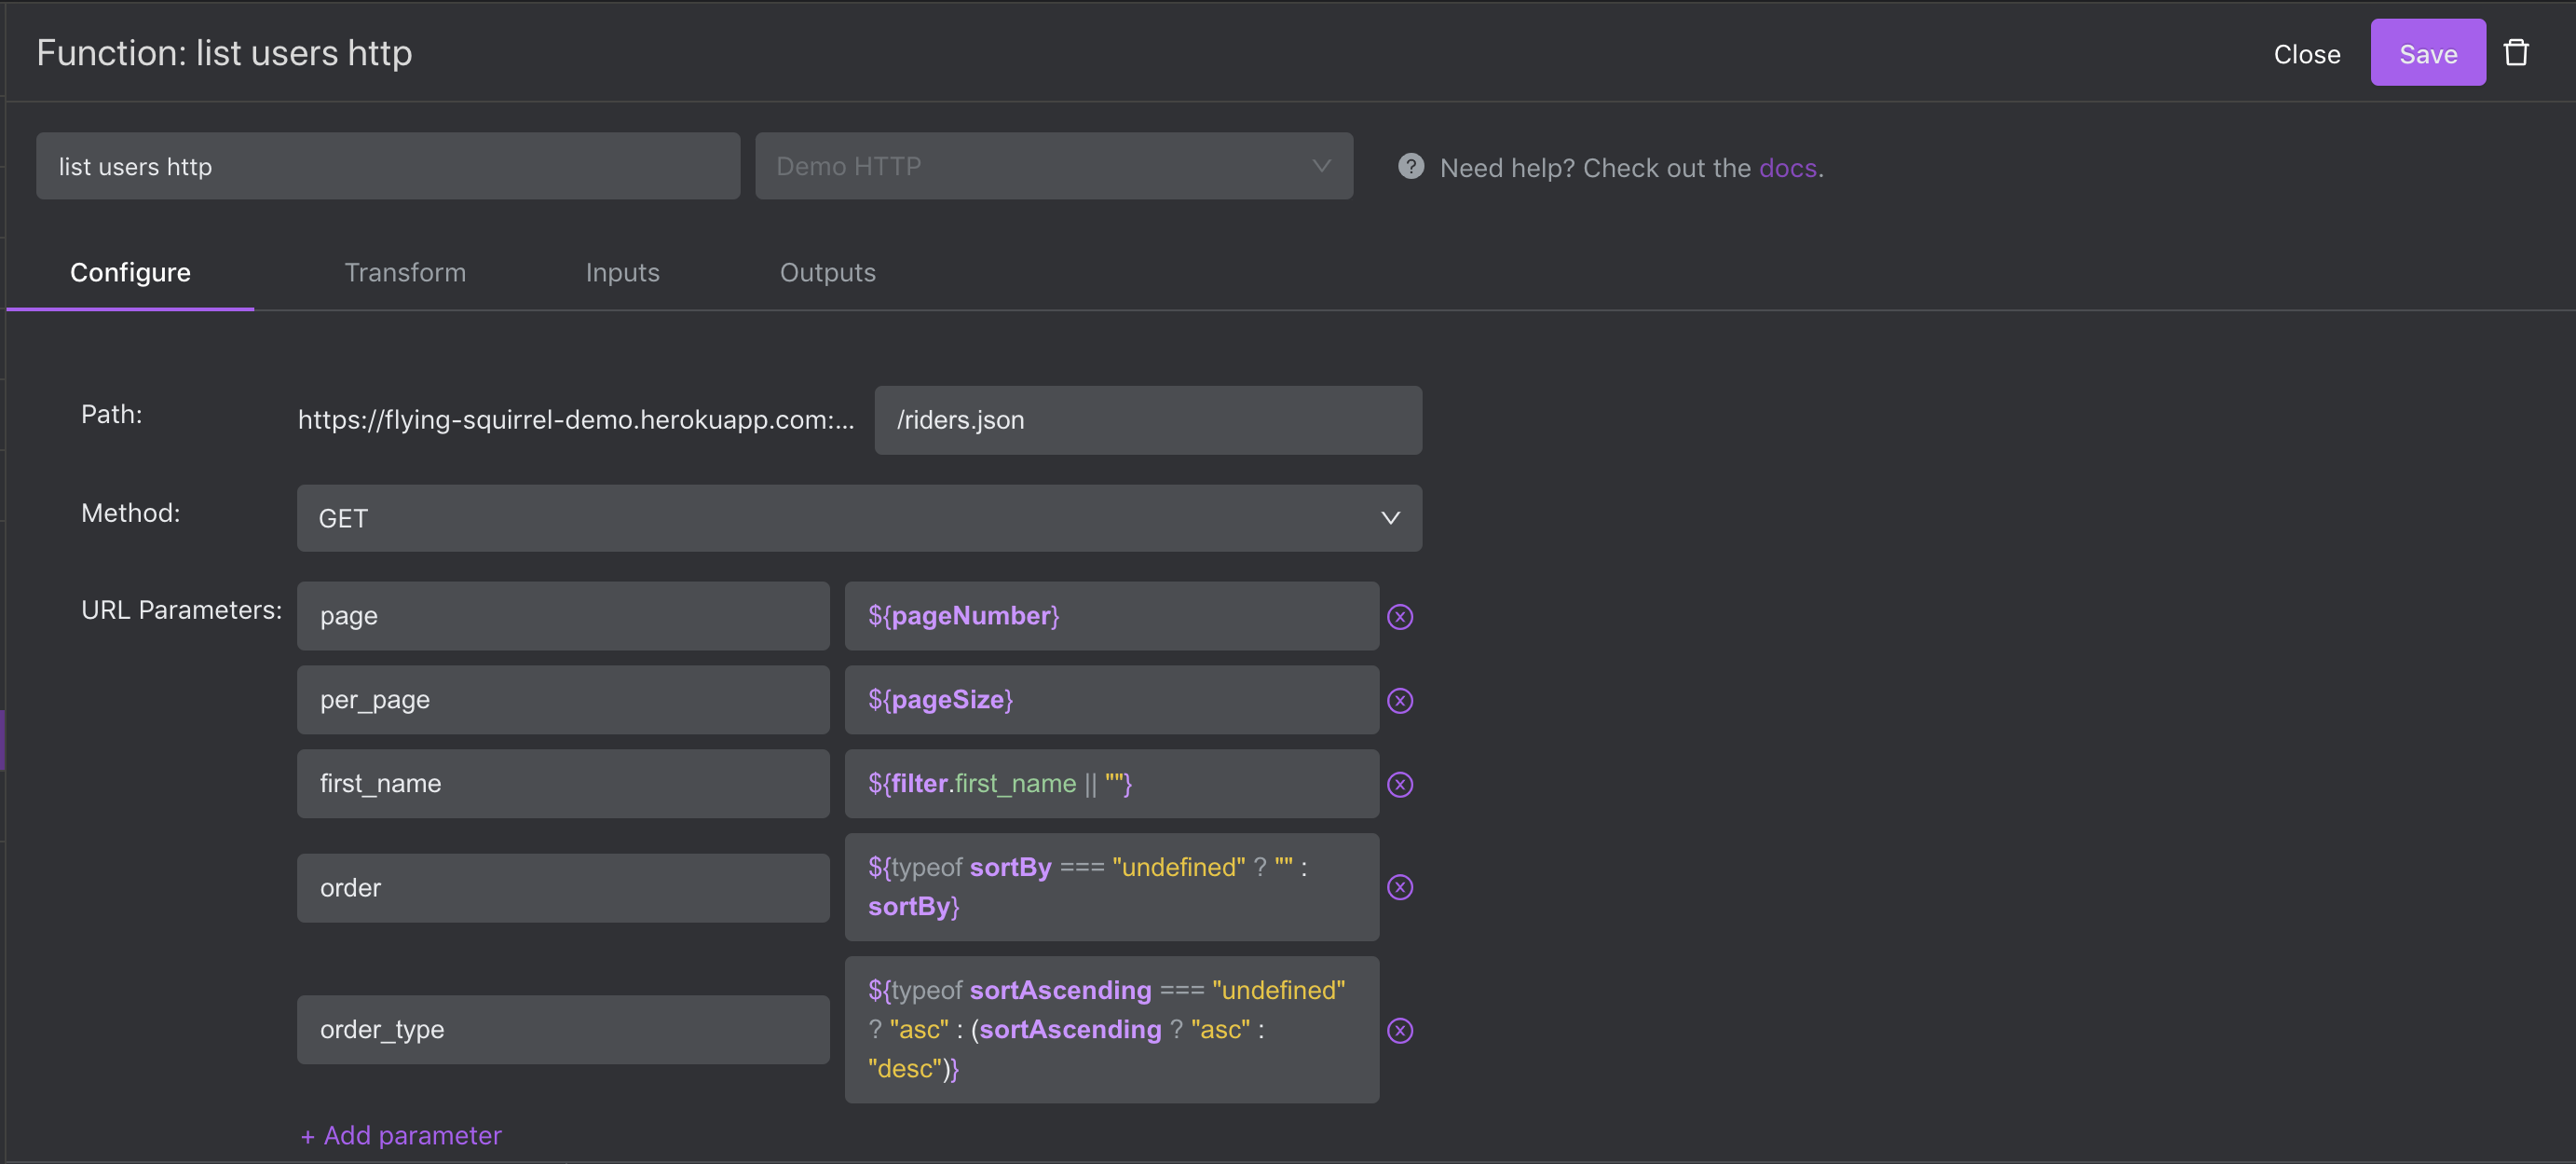
Task: Add a new URL parameter
Action: 401,1135
